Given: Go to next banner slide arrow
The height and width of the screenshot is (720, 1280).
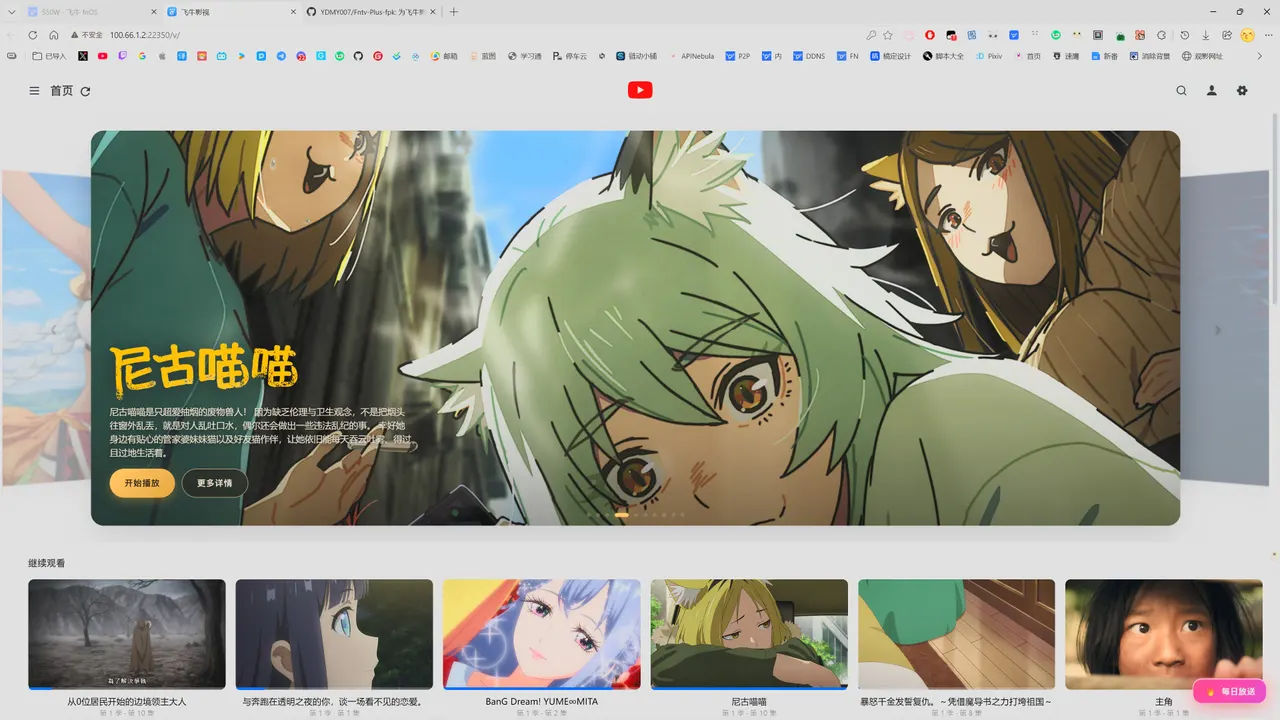Looking at the screenshot, I should pyautogui.click(x=1217, y=330).
